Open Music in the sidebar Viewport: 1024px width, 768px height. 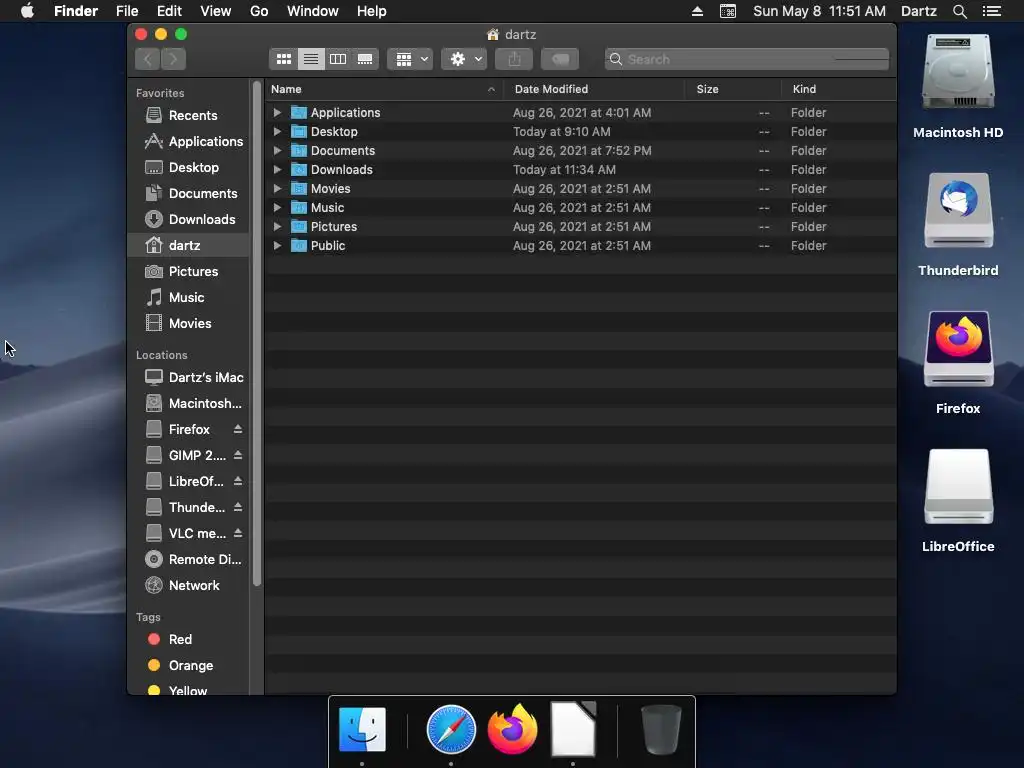tap(189, 298)
